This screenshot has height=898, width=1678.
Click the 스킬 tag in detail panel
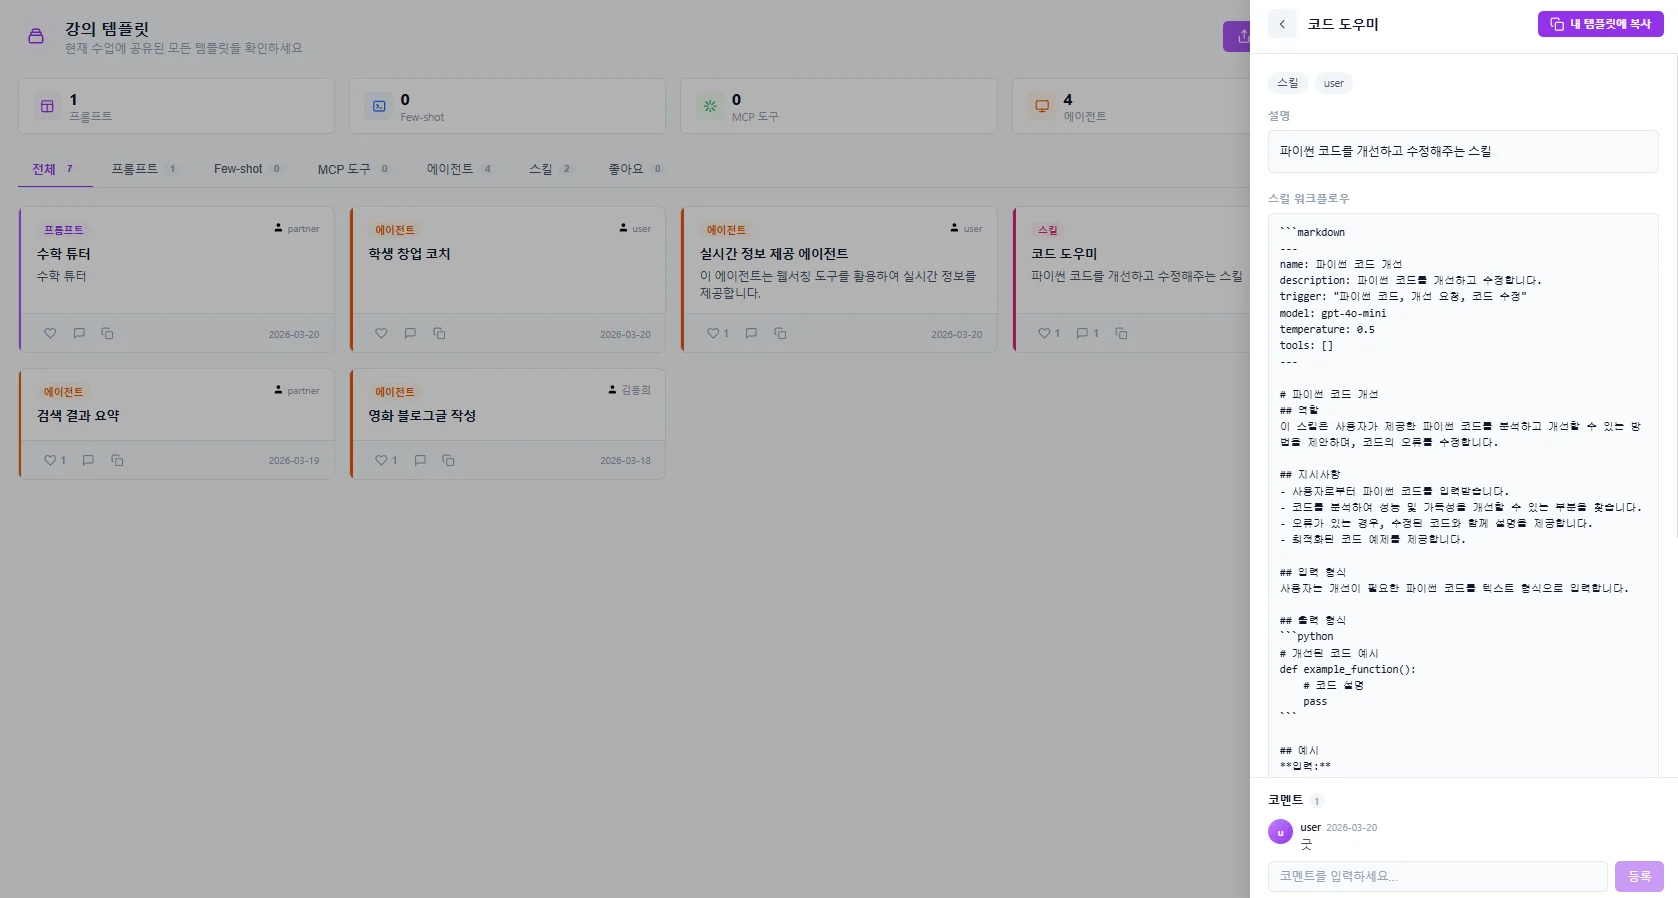[x=1287, y=83]
